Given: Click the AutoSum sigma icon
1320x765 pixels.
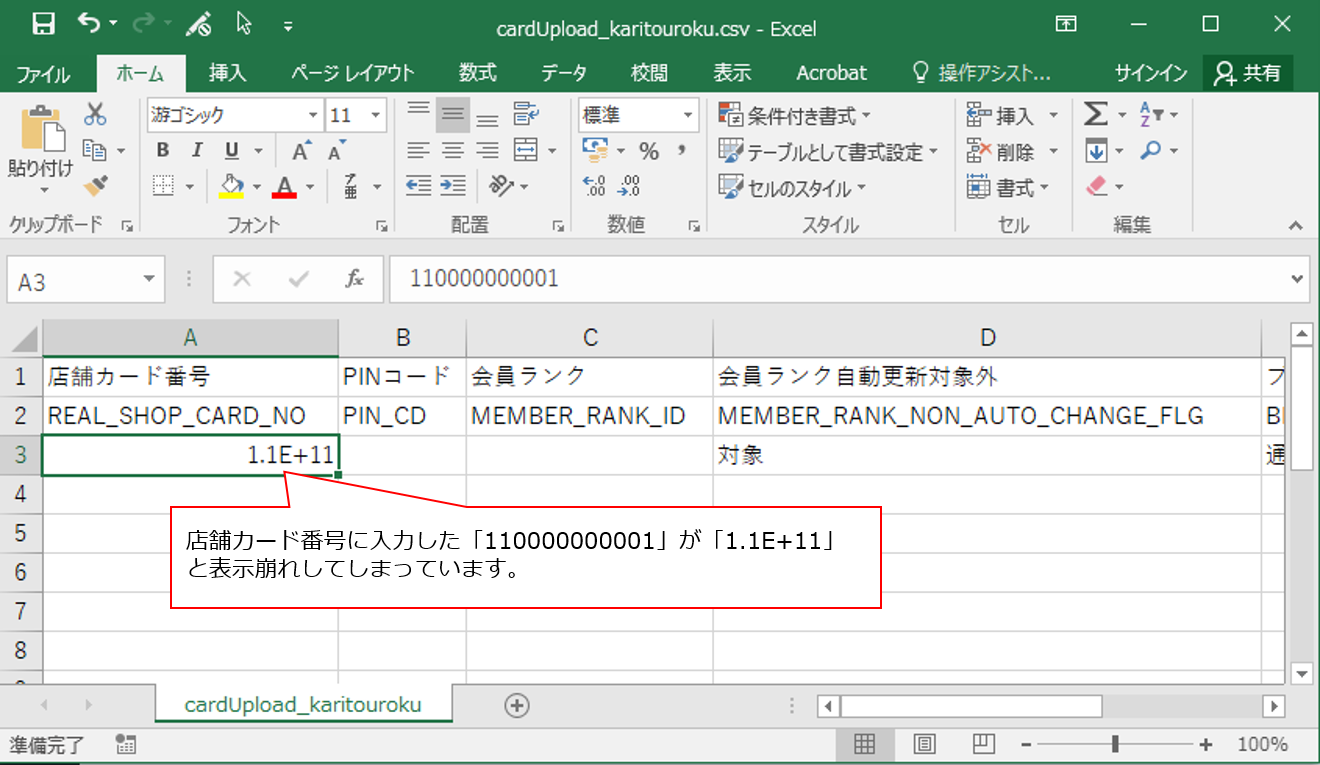Looking at the screenshot, I should coord(1095,115).
